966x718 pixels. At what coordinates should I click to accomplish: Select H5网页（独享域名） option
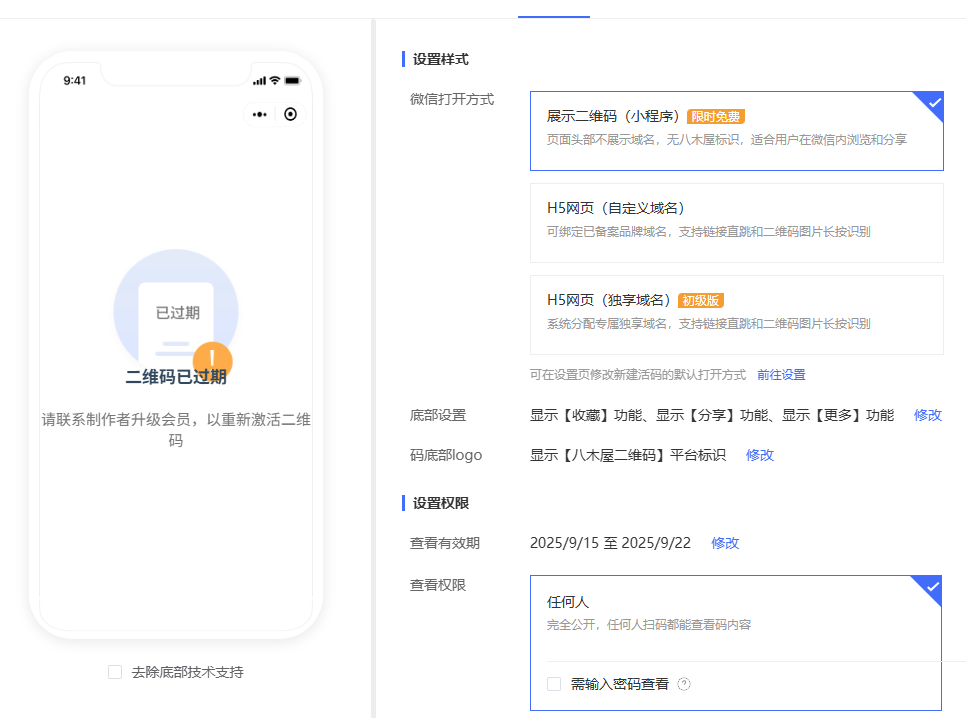pos(737,315)
